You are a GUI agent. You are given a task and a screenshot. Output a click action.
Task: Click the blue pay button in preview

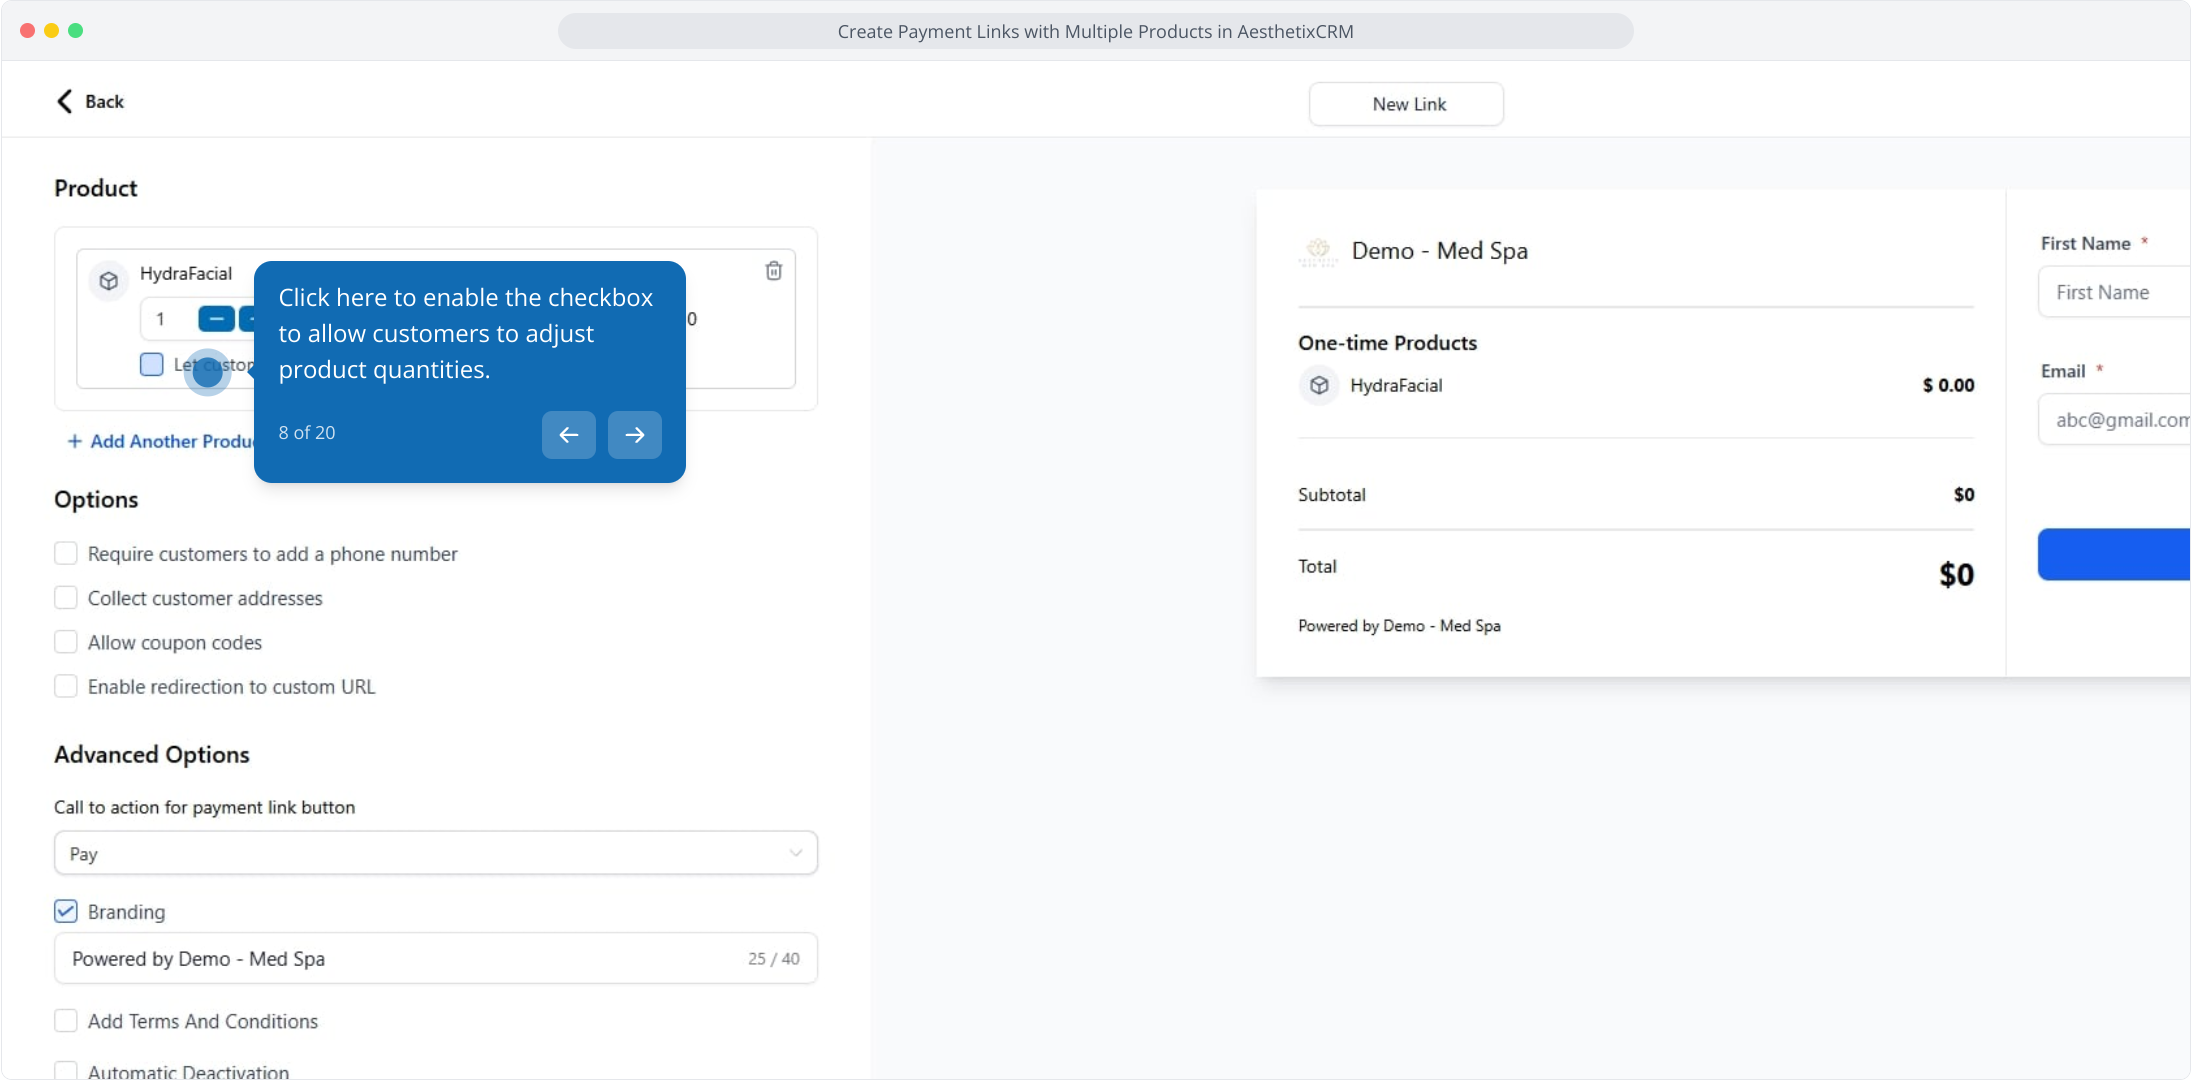(x=2112, y=554)
